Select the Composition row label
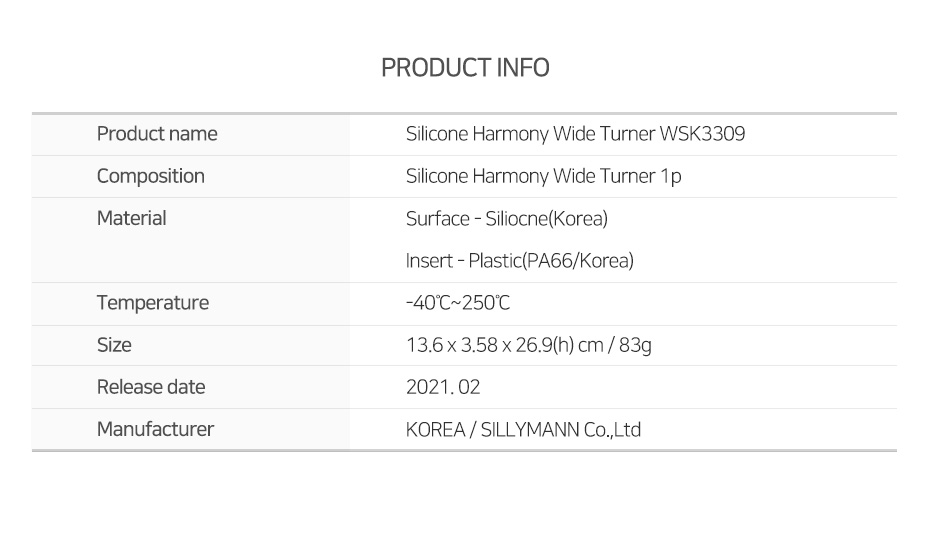The image size is (930, 538). [151, 176]
